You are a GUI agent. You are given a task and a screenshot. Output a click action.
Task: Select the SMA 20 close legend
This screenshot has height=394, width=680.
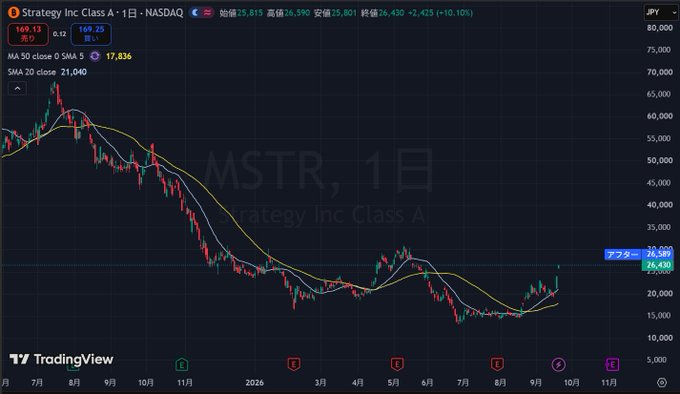click(x=32, y=72)
